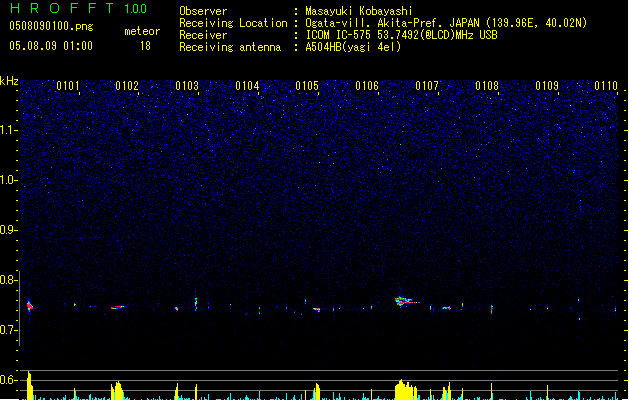The width and height of the screenshot is (629, 400).
Task: Click the Observer label
Action: [x=203, y=11]
